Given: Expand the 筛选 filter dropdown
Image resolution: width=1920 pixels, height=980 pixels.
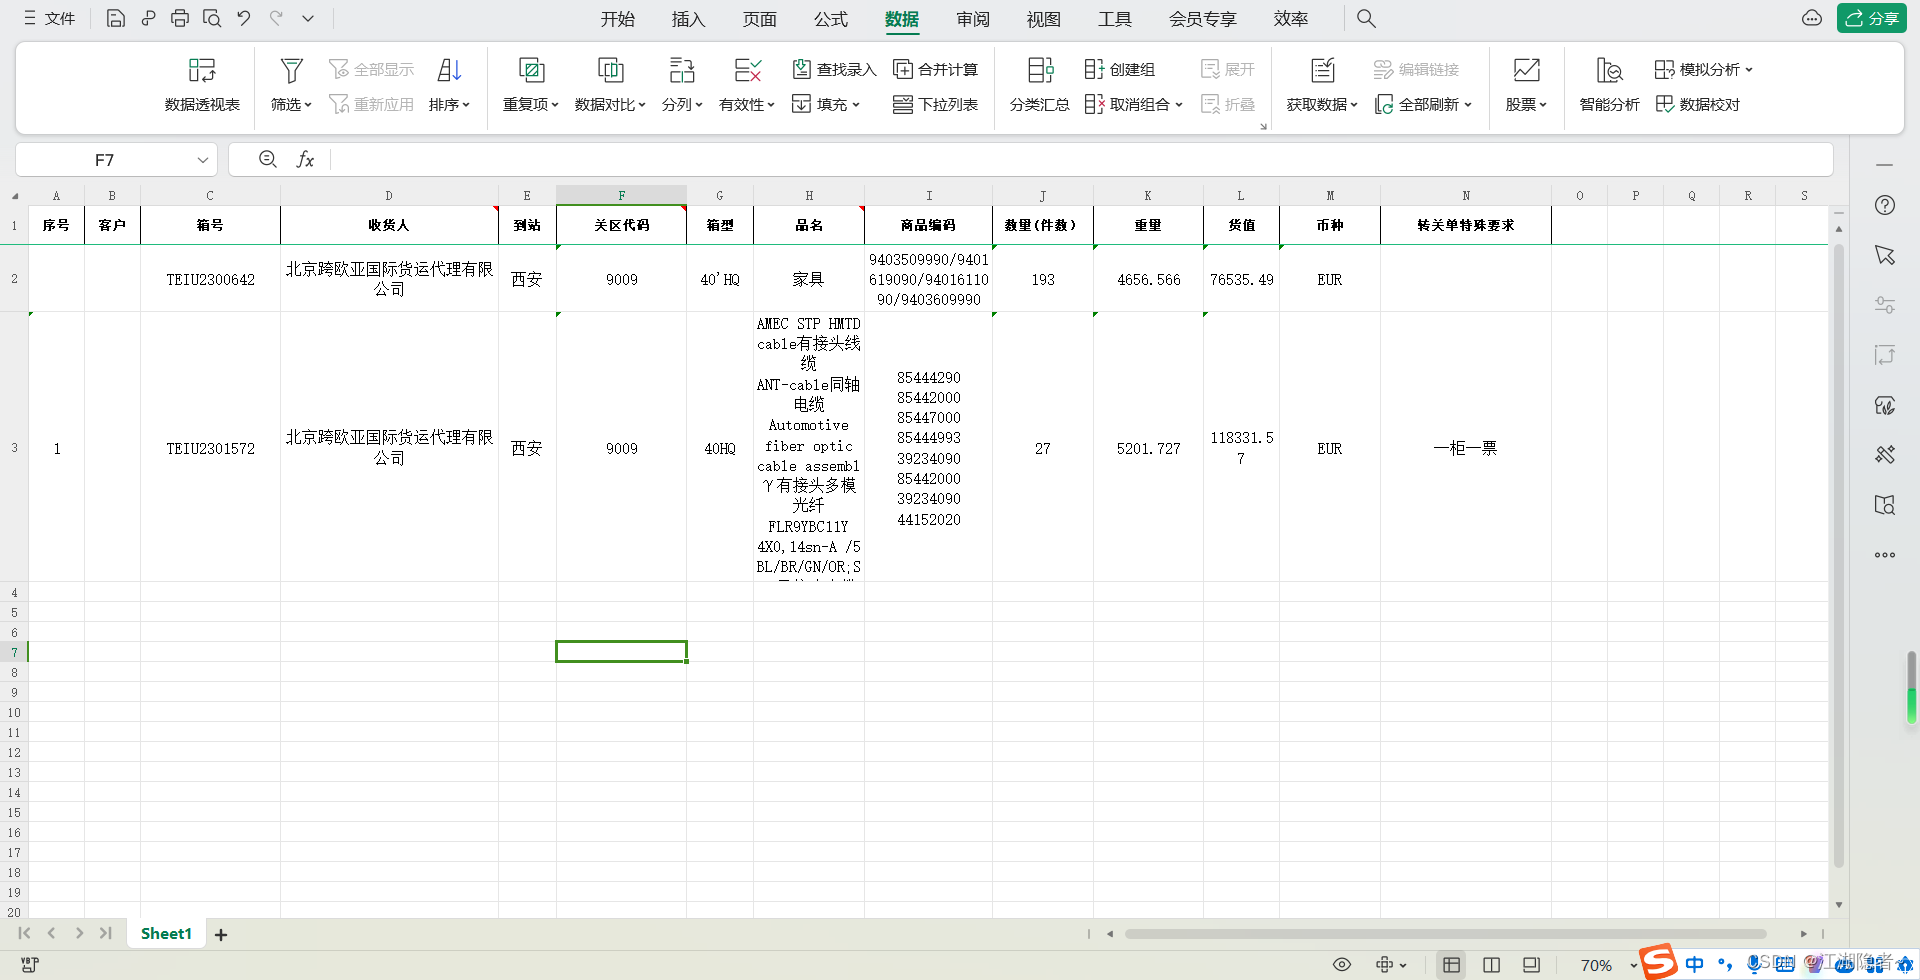Looking at the screenshot, I should pyautogui.click(x=291, y=104).
